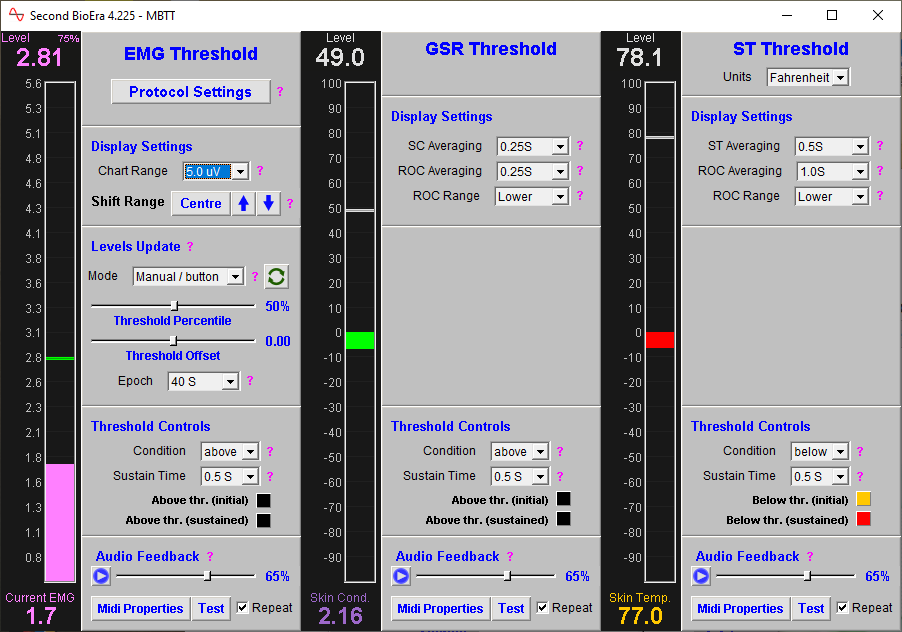Click the help icon beside SC Averaging
Viewport: 902px width, 632px height.
[579, 146]
